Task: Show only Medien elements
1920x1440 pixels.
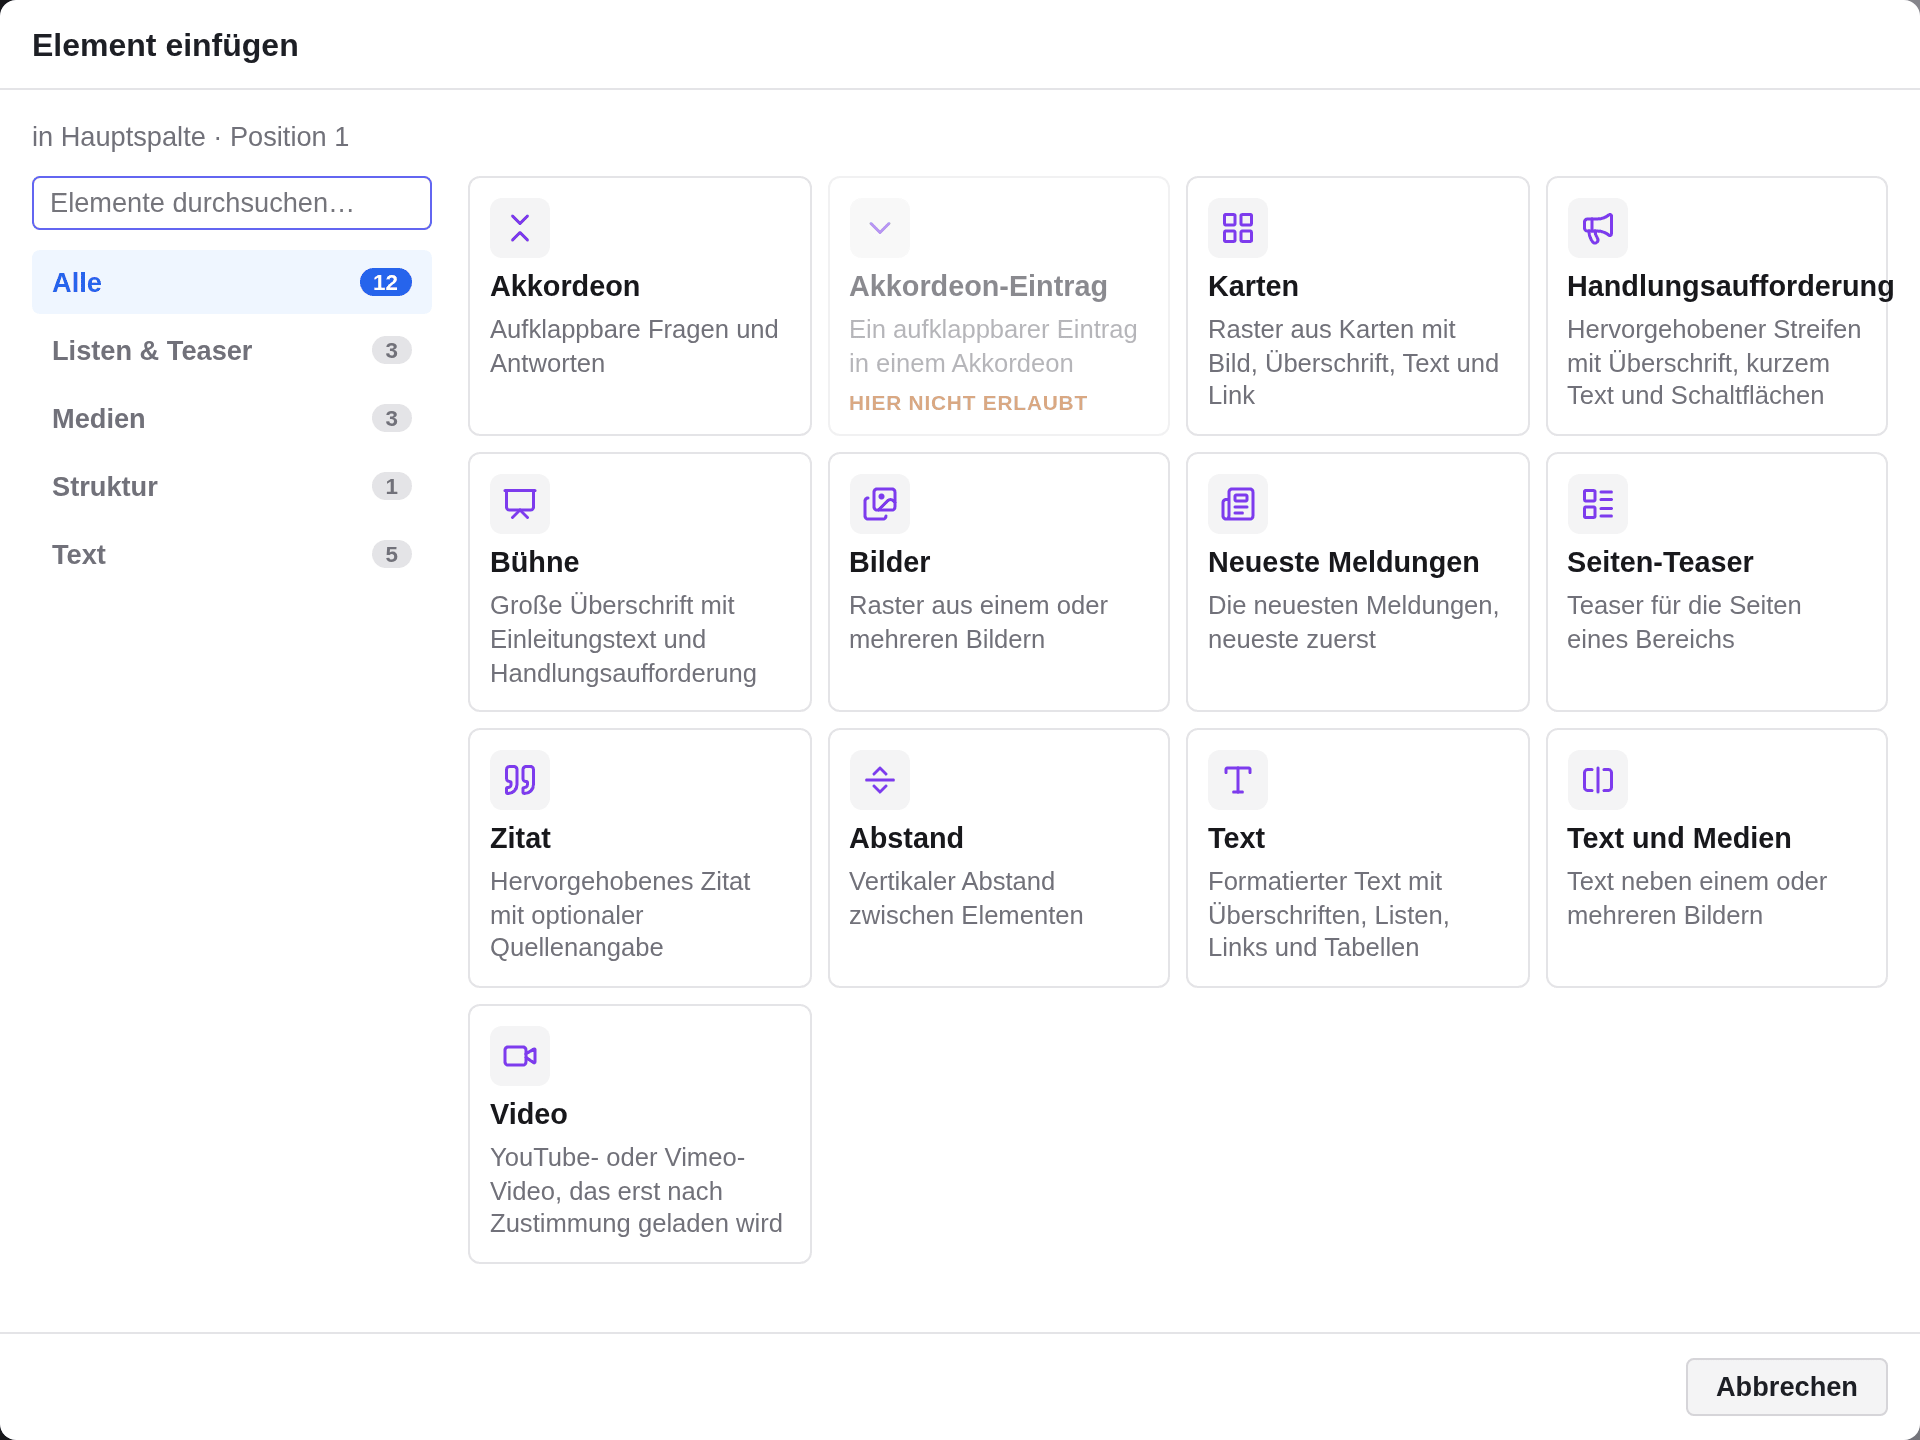Action: point(232,418)
